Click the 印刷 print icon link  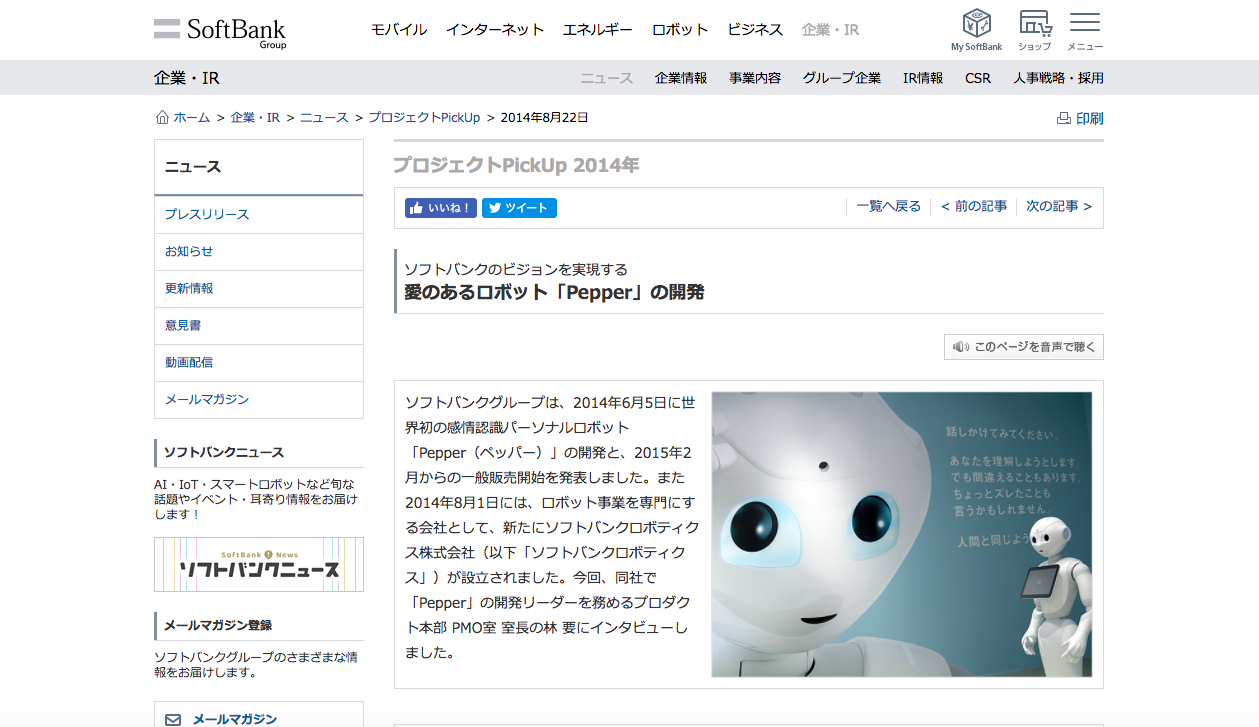point(1080,118)
